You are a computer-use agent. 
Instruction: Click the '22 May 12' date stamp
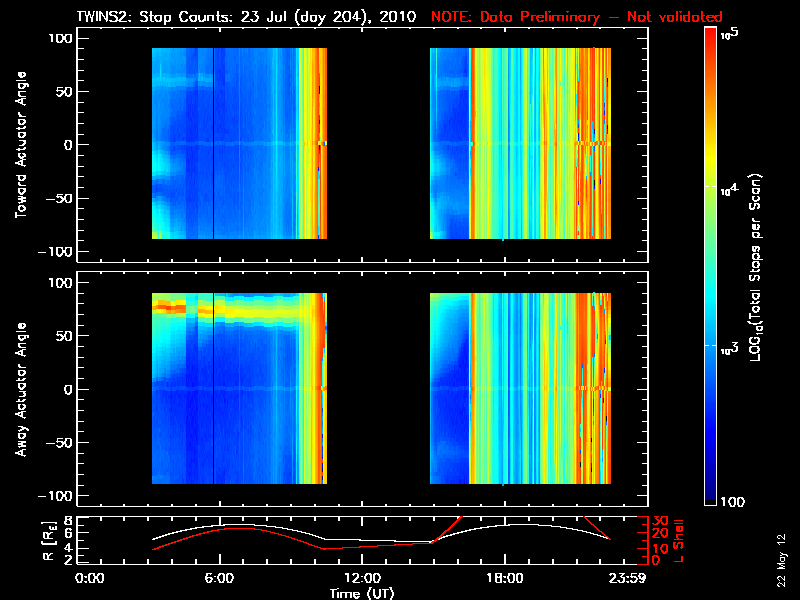[x=781, y=560]
